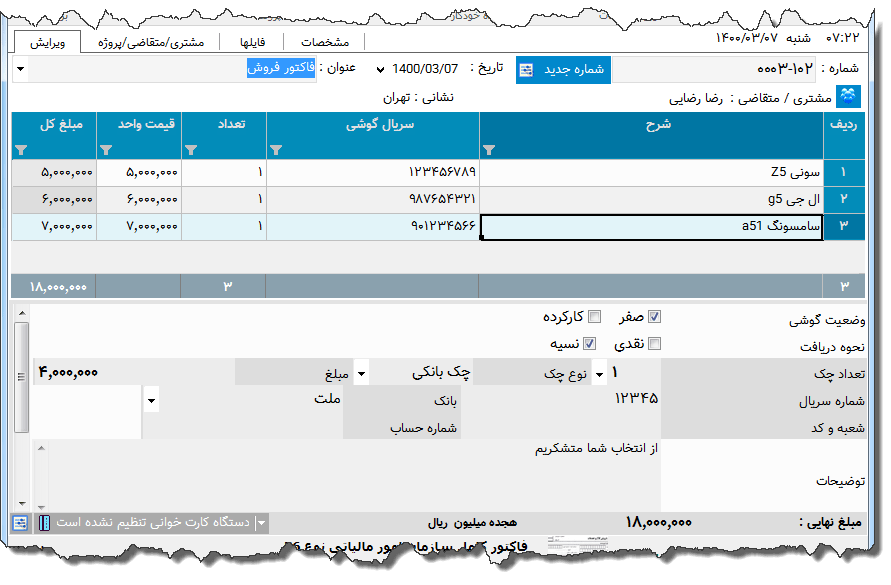The width and height of the screenshot is (891, 585).
Task: Click the شماره جدید button
Action: pyautogui.click(x=563, y=69)
